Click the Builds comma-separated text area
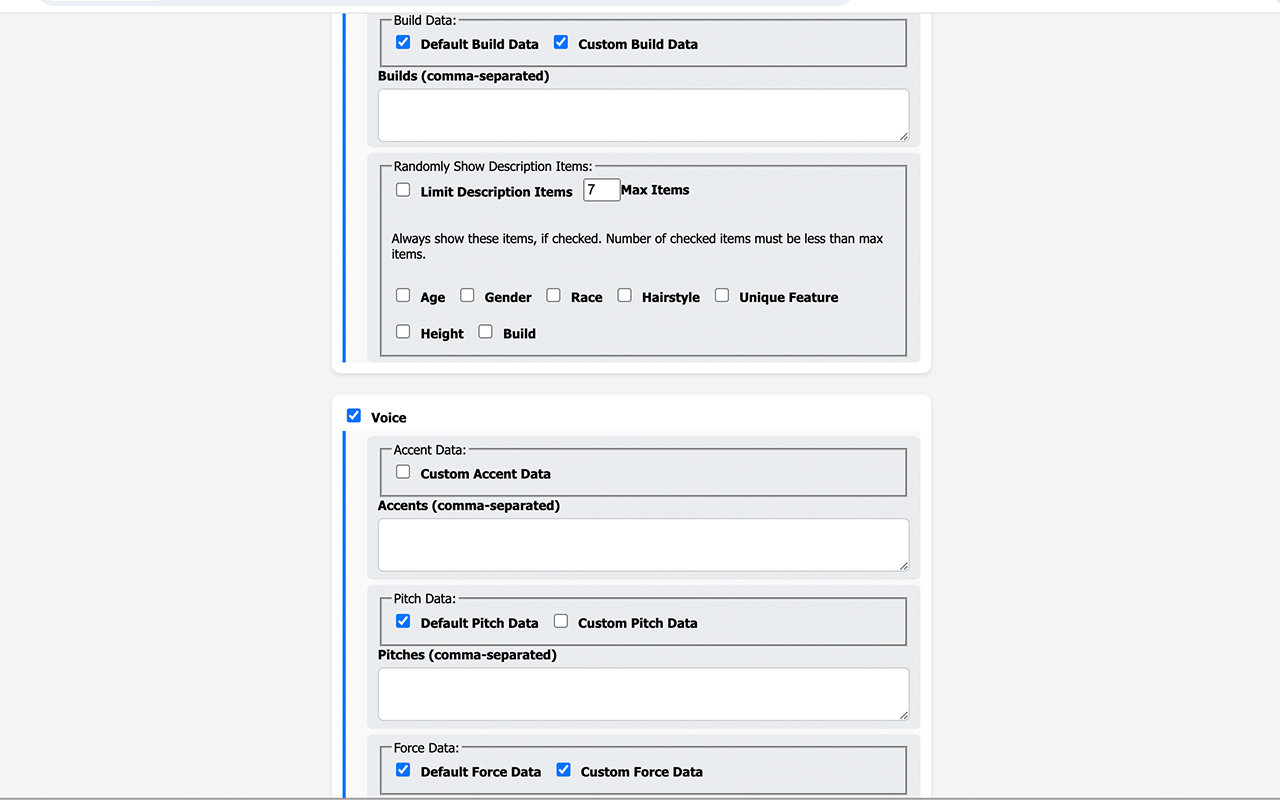1280x800 pixels. coord(643,115)
